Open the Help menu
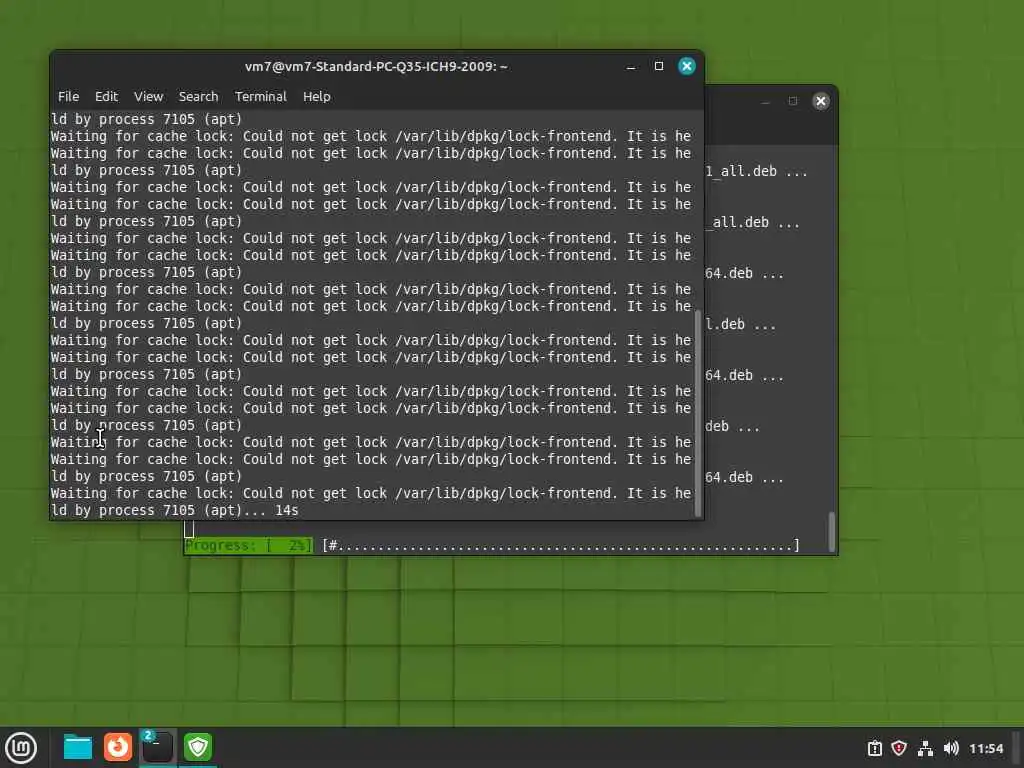This screenshot has width=1024, height=768. click(x=317, y=97)
